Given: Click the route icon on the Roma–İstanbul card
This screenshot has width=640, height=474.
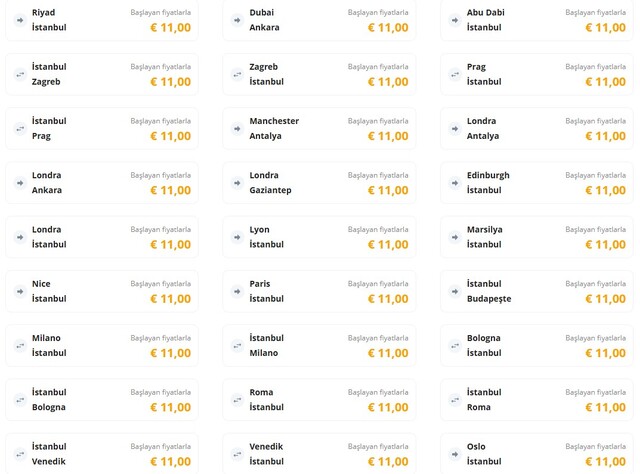Looking at the screenshot, I should (x=237, y=400).
